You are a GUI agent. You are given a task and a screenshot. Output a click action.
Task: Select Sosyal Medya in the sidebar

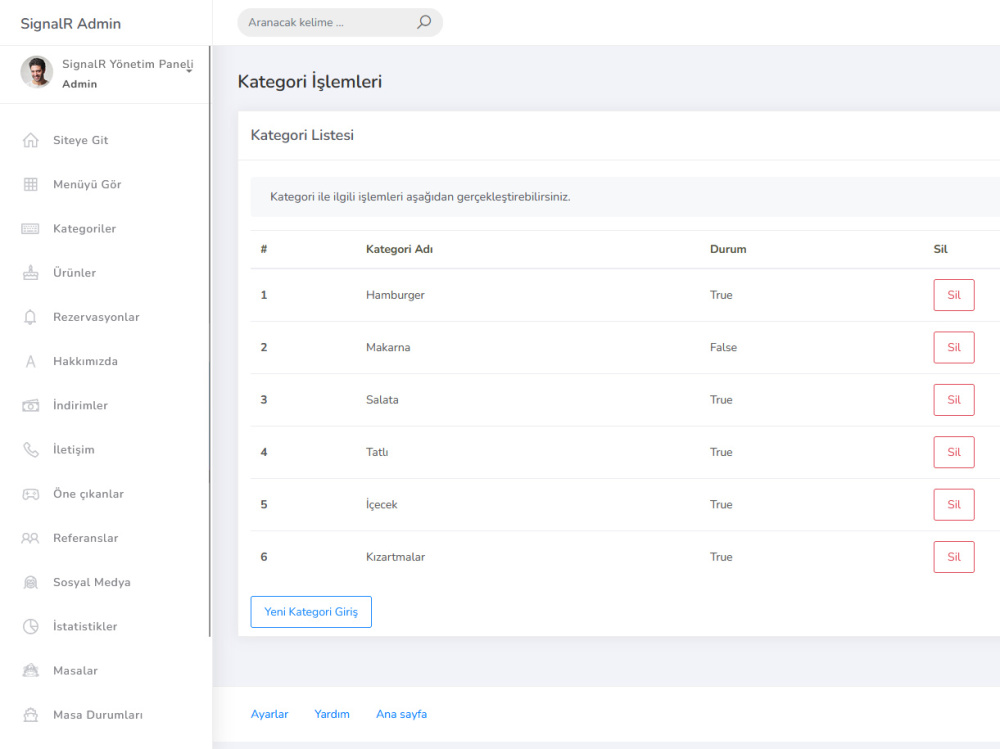(x=91, y=582)
